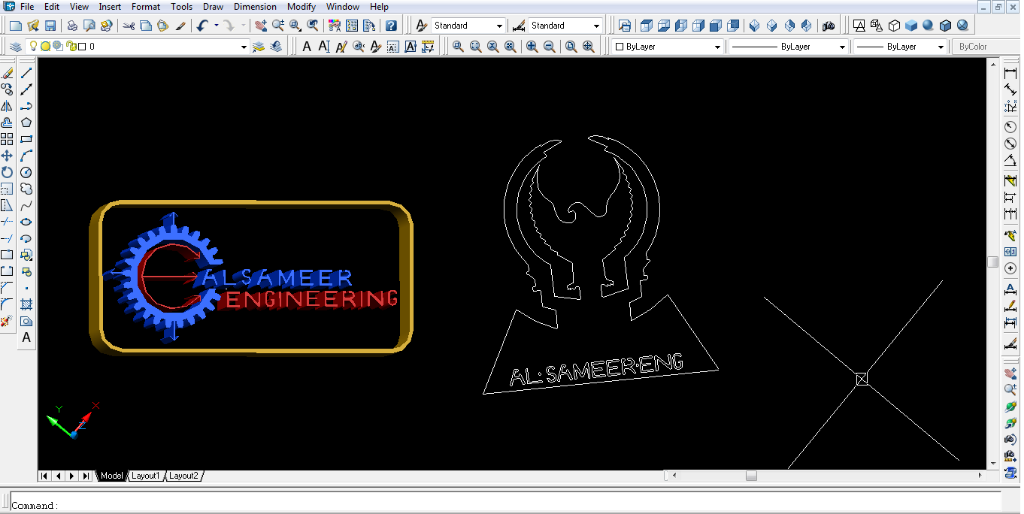Choose the Circle drawing tool
The height and width of the screenshot is (514, 1024).
click(x=26, y=172)
